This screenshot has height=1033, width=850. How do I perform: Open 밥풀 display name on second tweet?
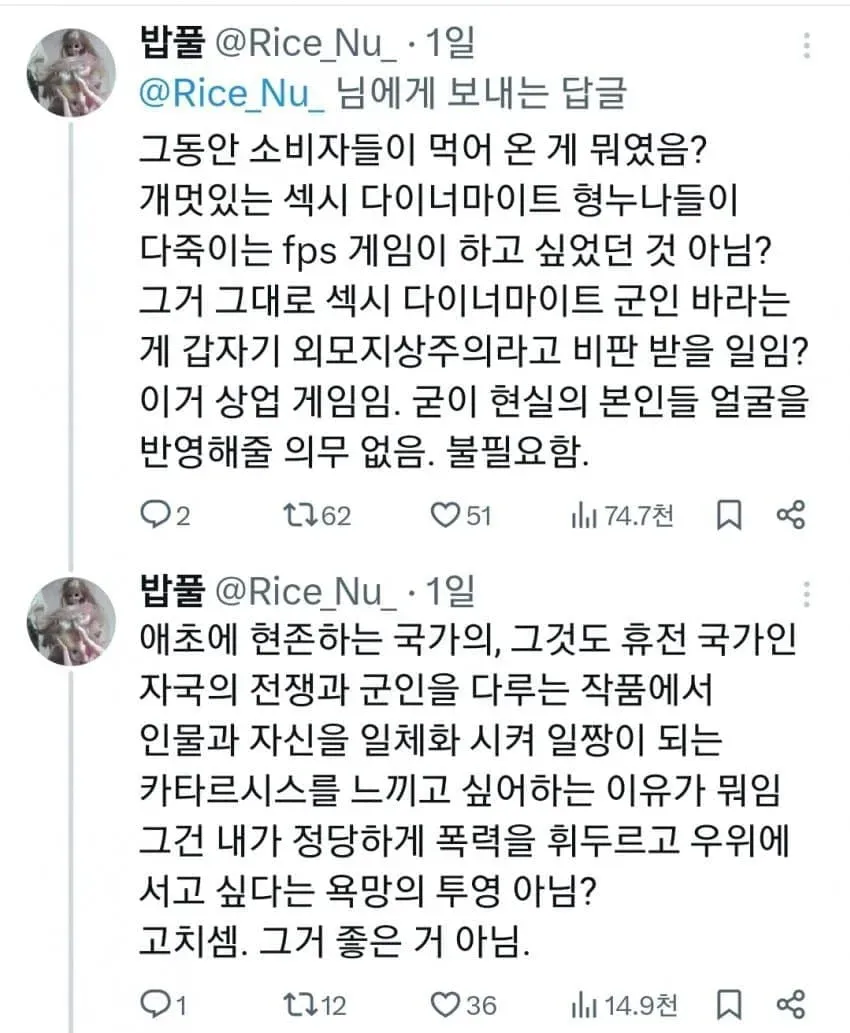click(x=173, y=590)
